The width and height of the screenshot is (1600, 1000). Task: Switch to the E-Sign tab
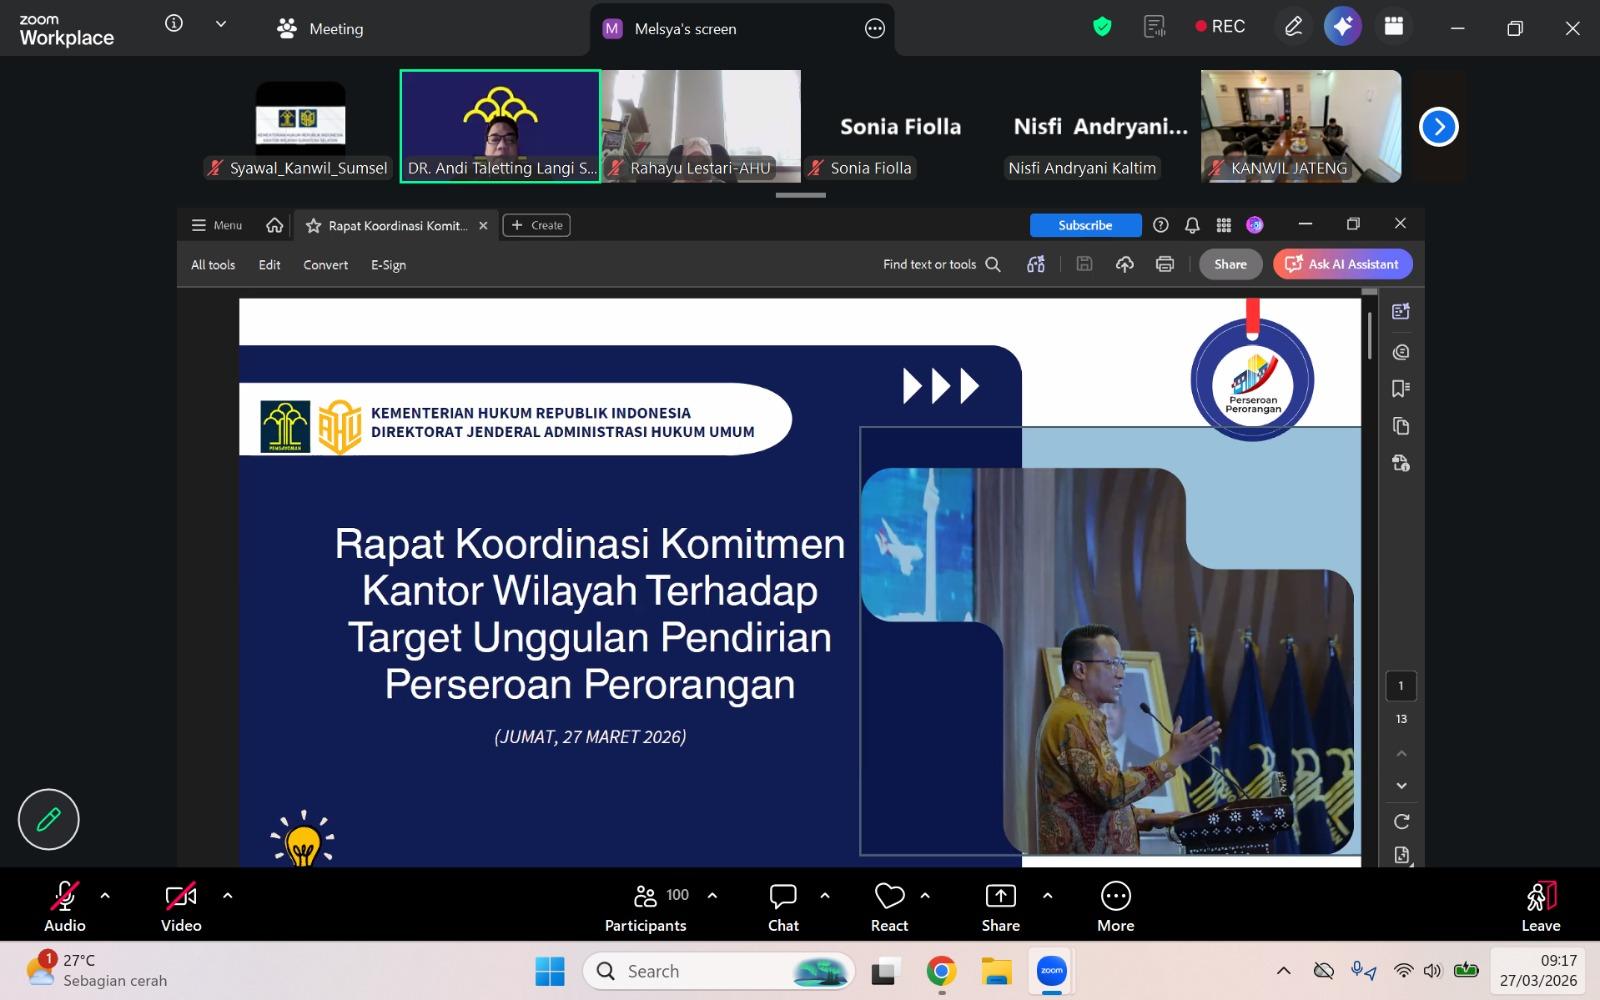(388, 264)
